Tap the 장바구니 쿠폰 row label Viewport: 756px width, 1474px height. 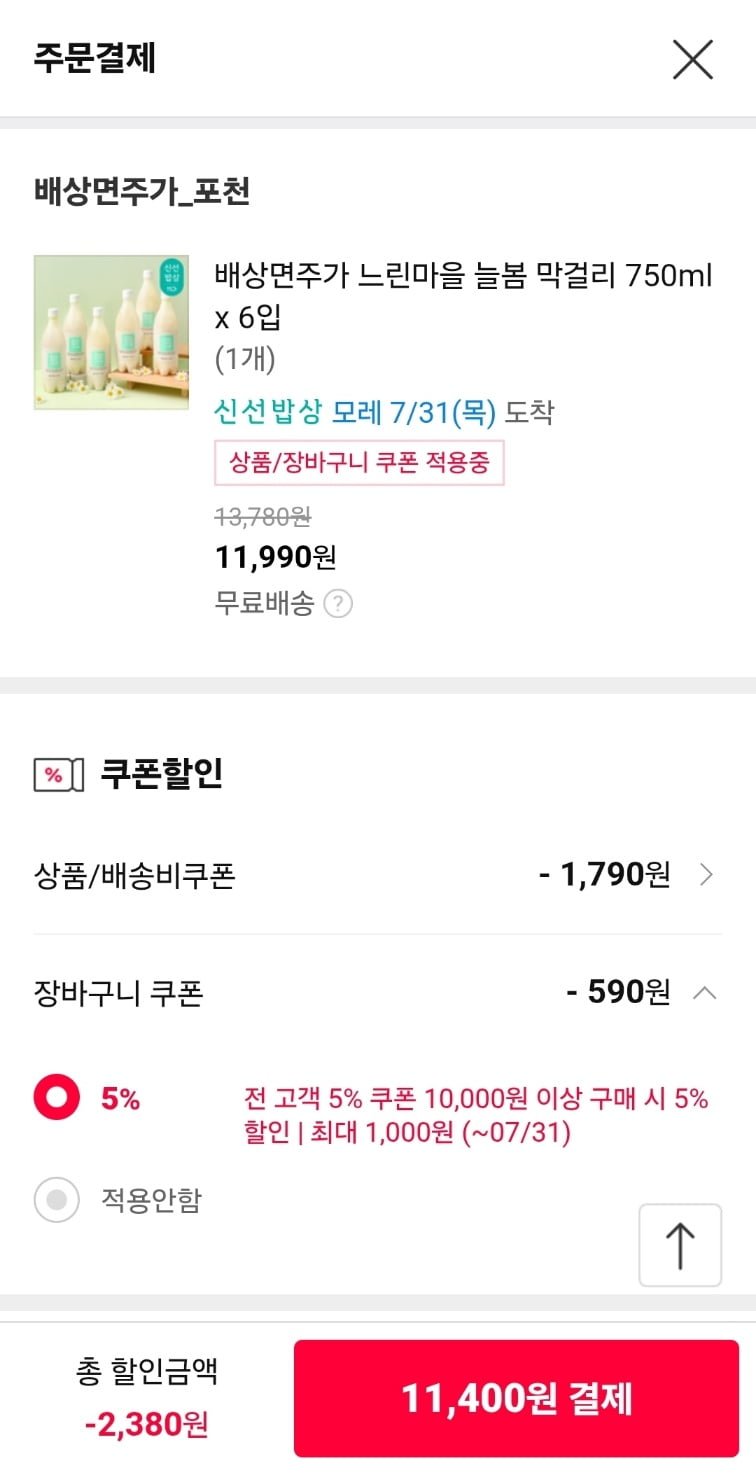tap(118, 994)
